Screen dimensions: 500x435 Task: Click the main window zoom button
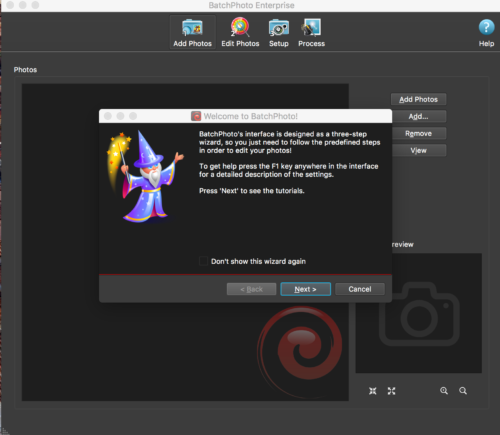(x=35, y=5)
